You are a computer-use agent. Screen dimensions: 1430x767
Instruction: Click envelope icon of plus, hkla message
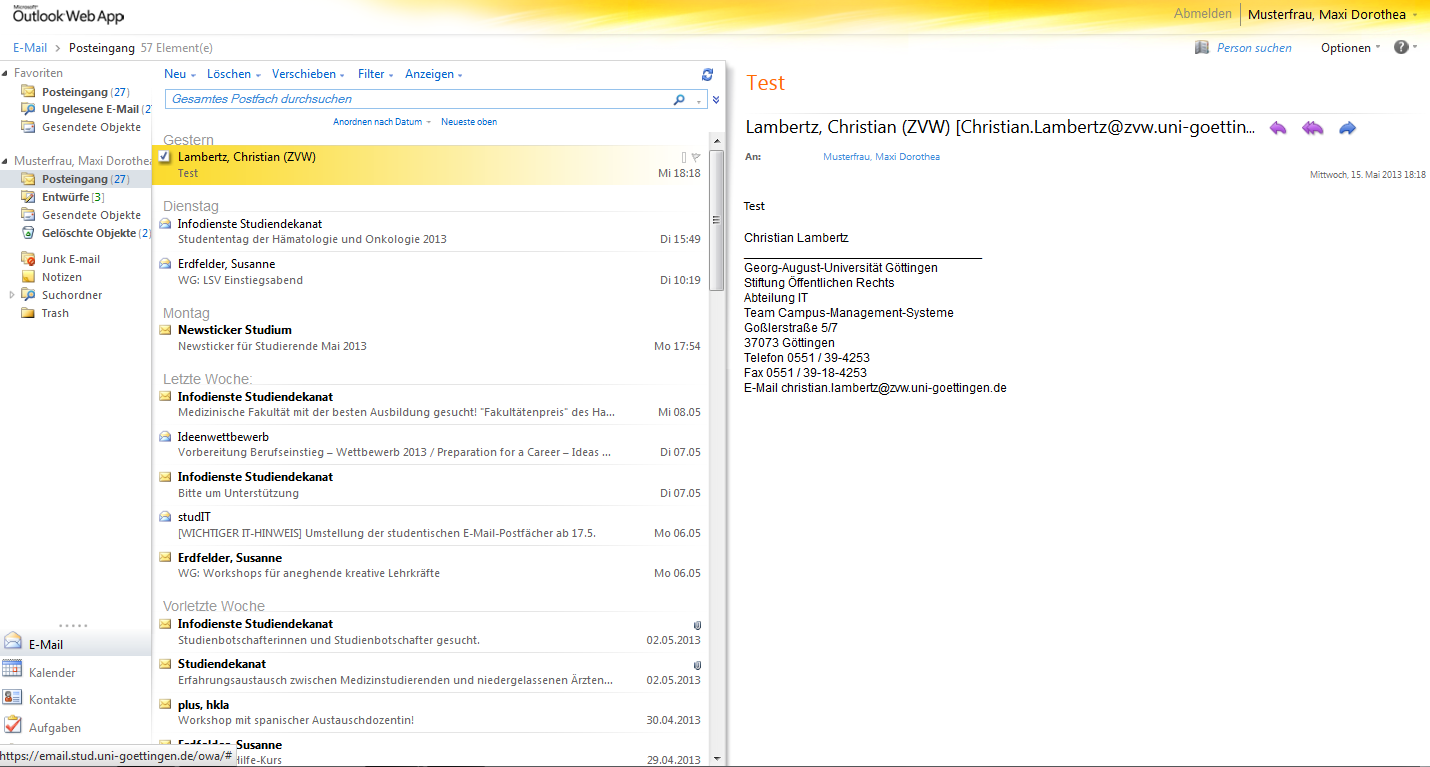tap(165, 704)
